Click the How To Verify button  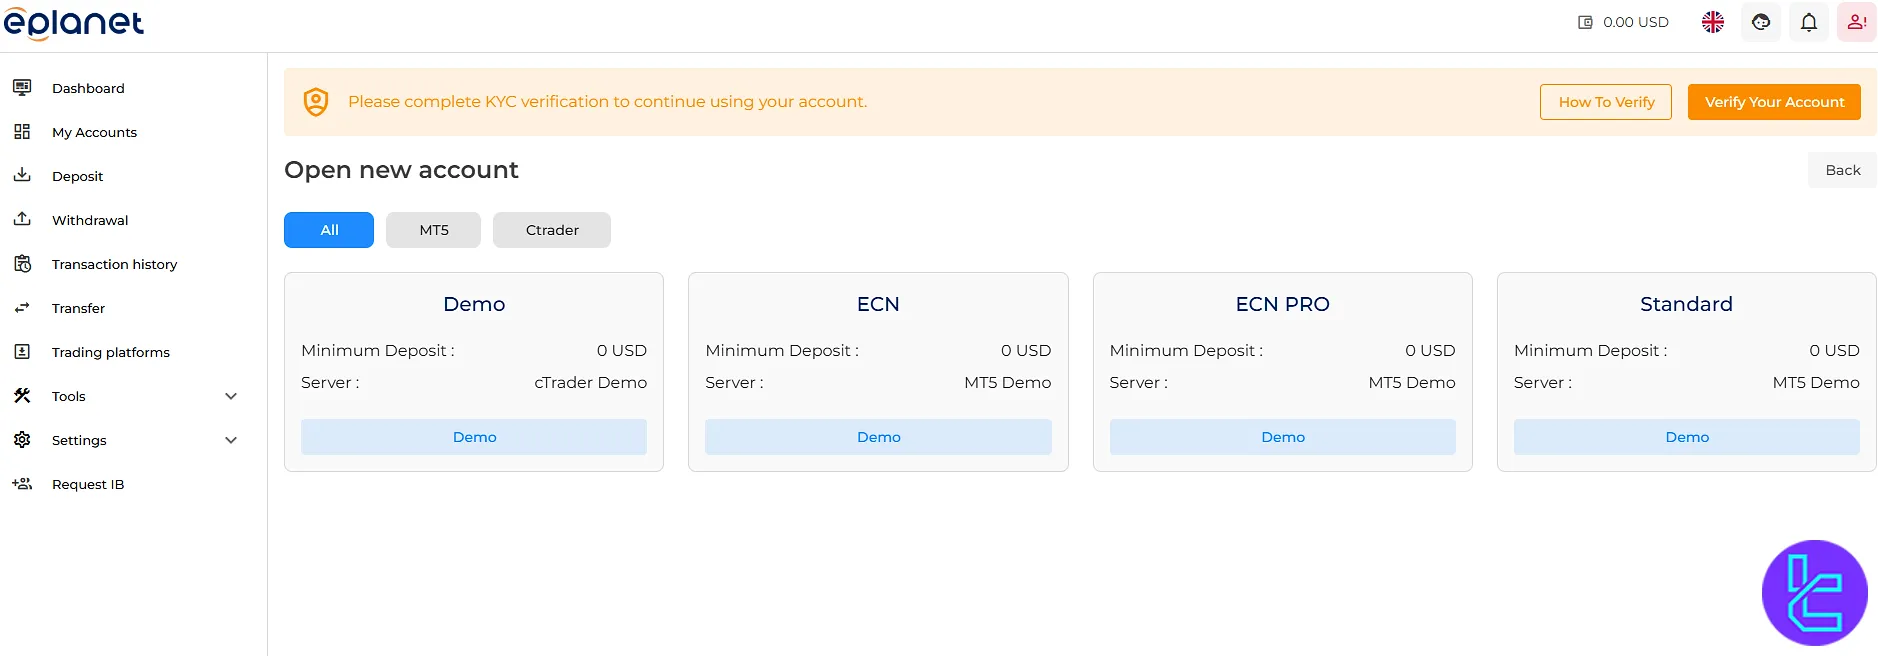[1606, 102]
